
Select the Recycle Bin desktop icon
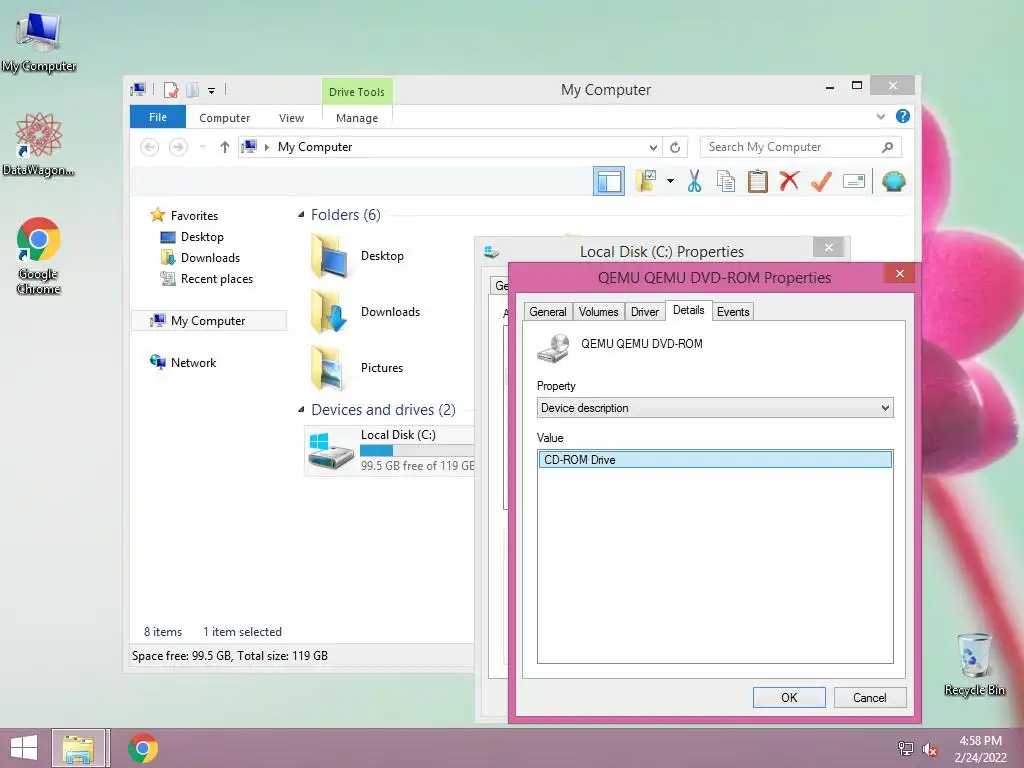[974, 664]
